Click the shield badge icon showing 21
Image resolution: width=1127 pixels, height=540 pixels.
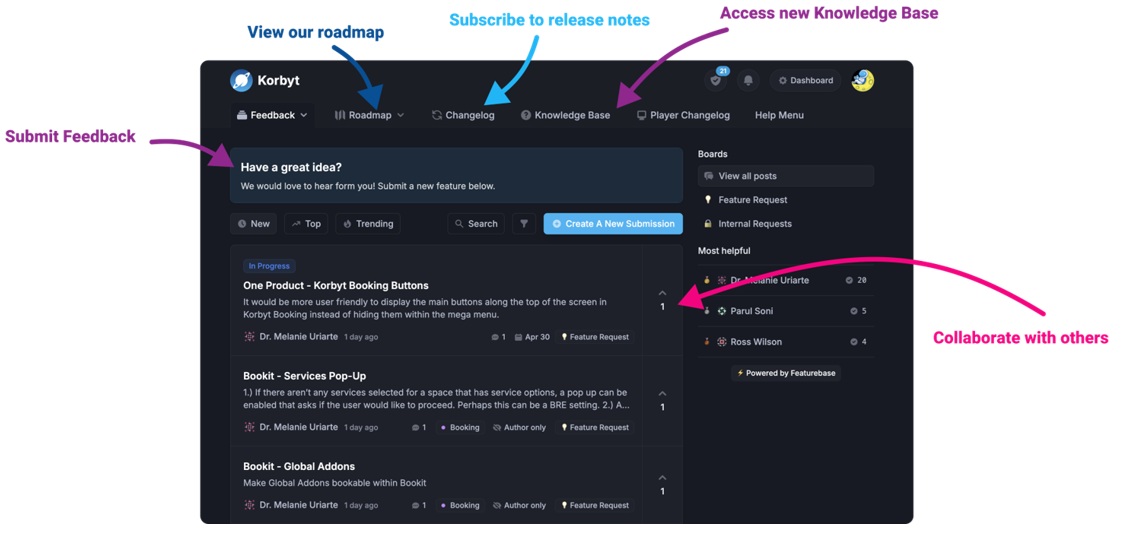[715, 81]
